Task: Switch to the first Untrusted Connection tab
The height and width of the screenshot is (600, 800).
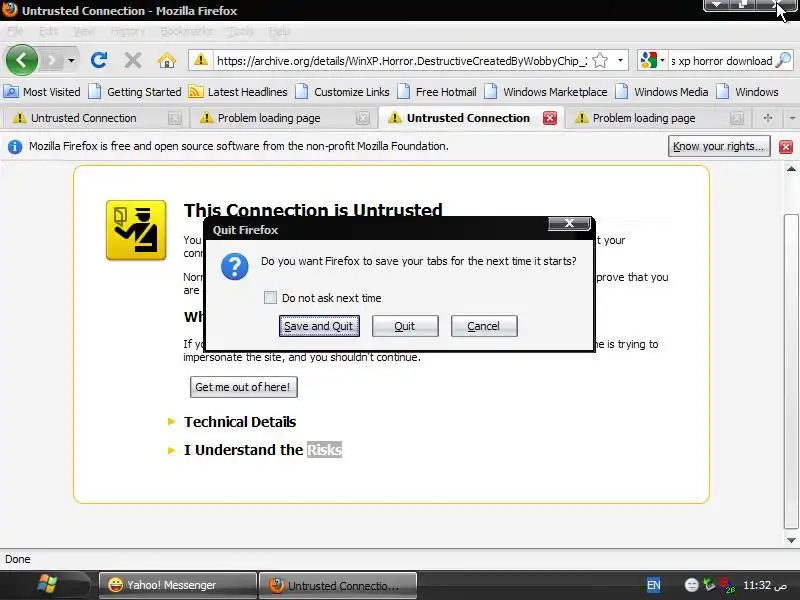Action: [x=84, y=118]
